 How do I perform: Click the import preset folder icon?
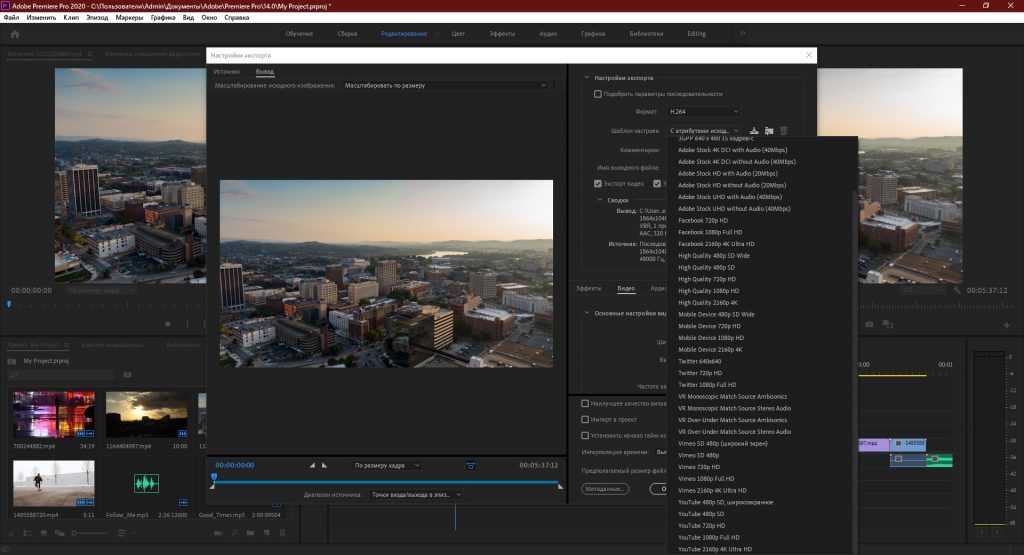pyautogui.click(x=769, y=130)
